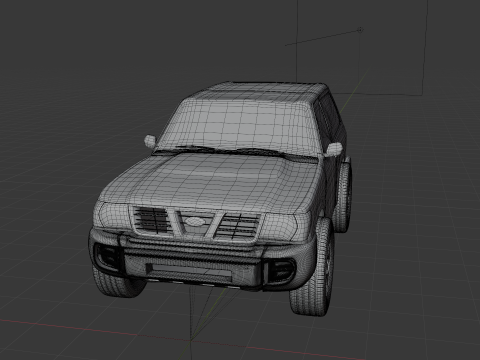Click the point light object above the car
Image resolution: width=480 pixels, height=360 pixels.
pyautogui.click(x=360, y=30)
